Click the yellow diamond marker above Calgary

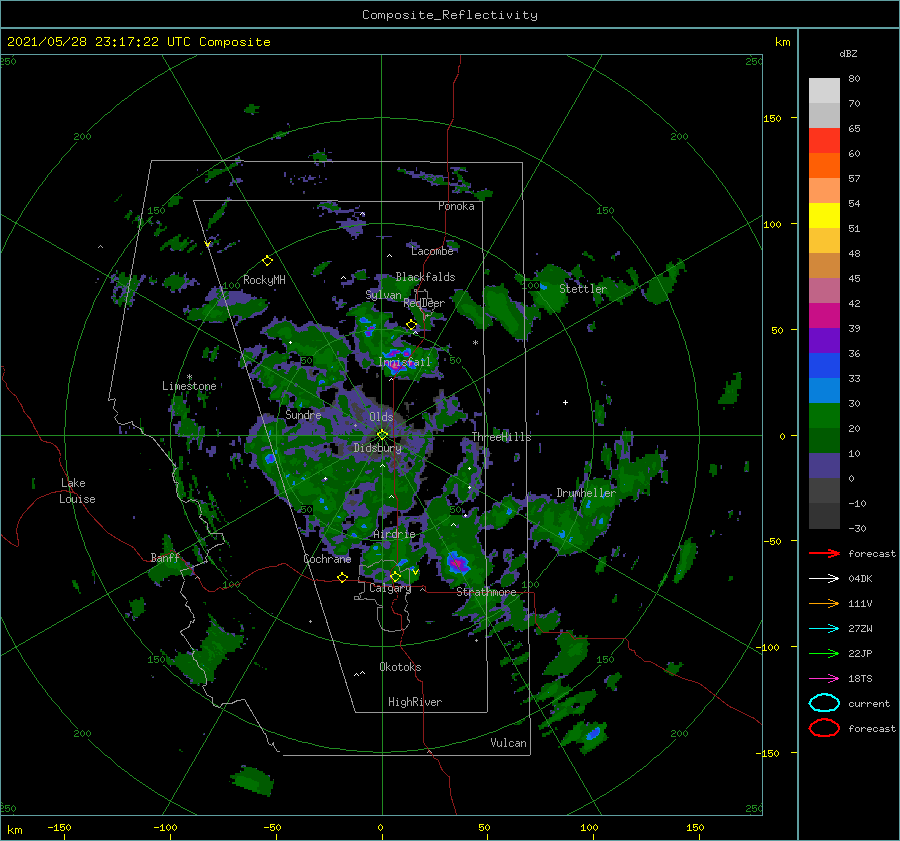[395, 576]
